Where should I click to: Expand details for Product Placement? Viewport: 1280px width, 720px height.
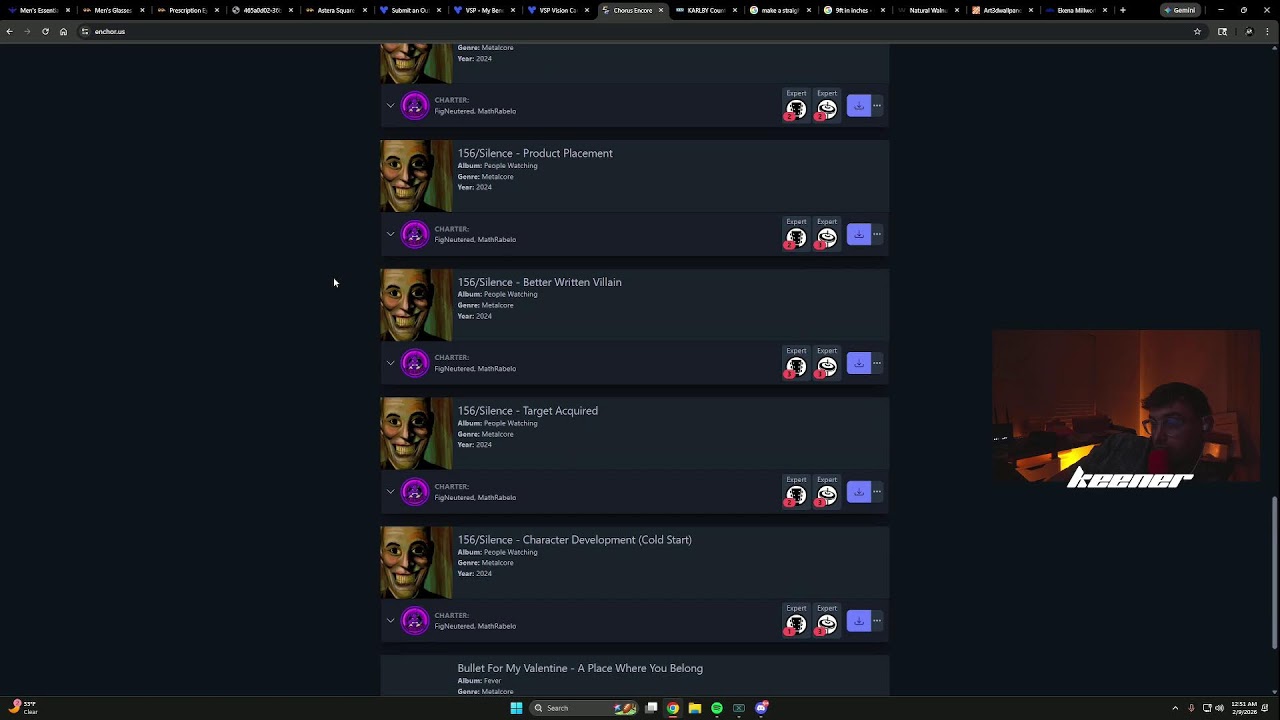coord(391,234)
